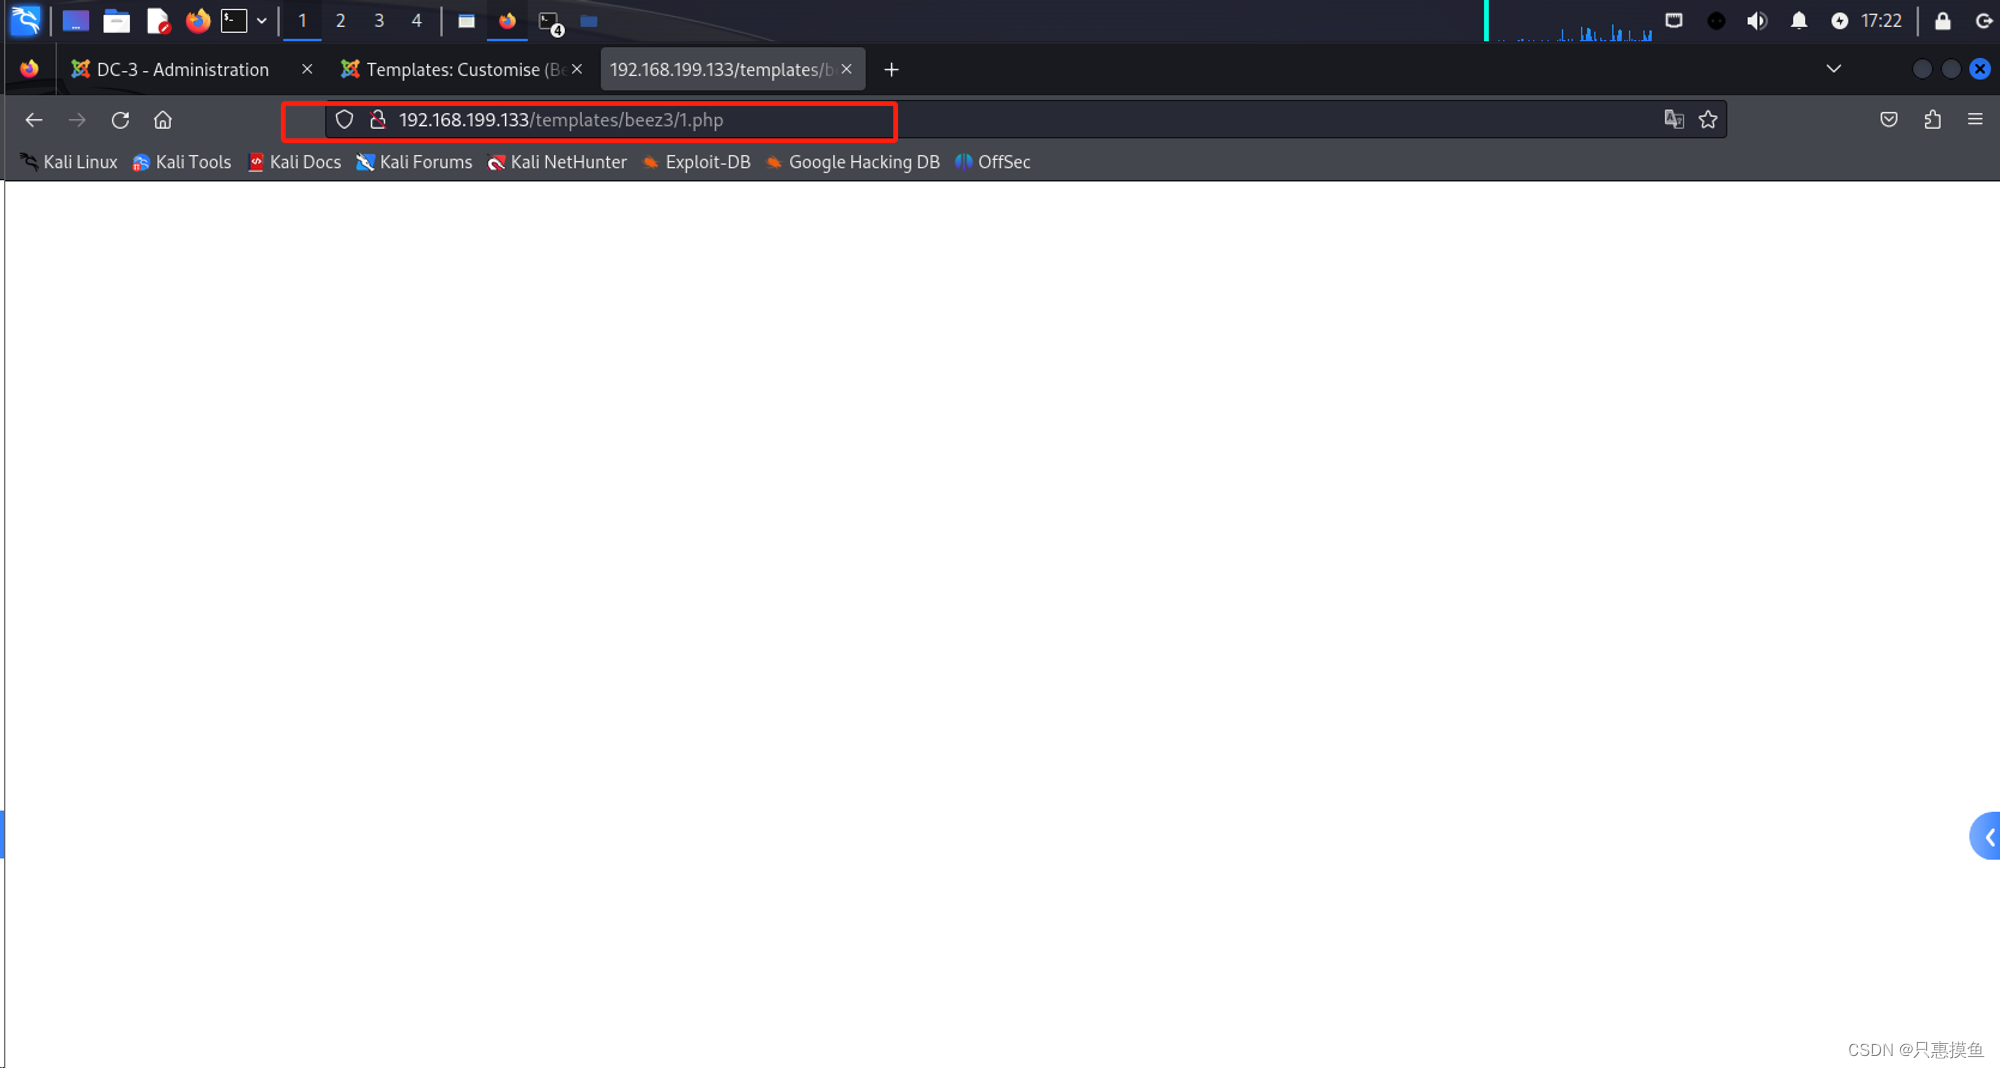Close the Templates: Customise tab
Image resolution: width=2000 pixels, height=1068 pixels.
(577, 69)
